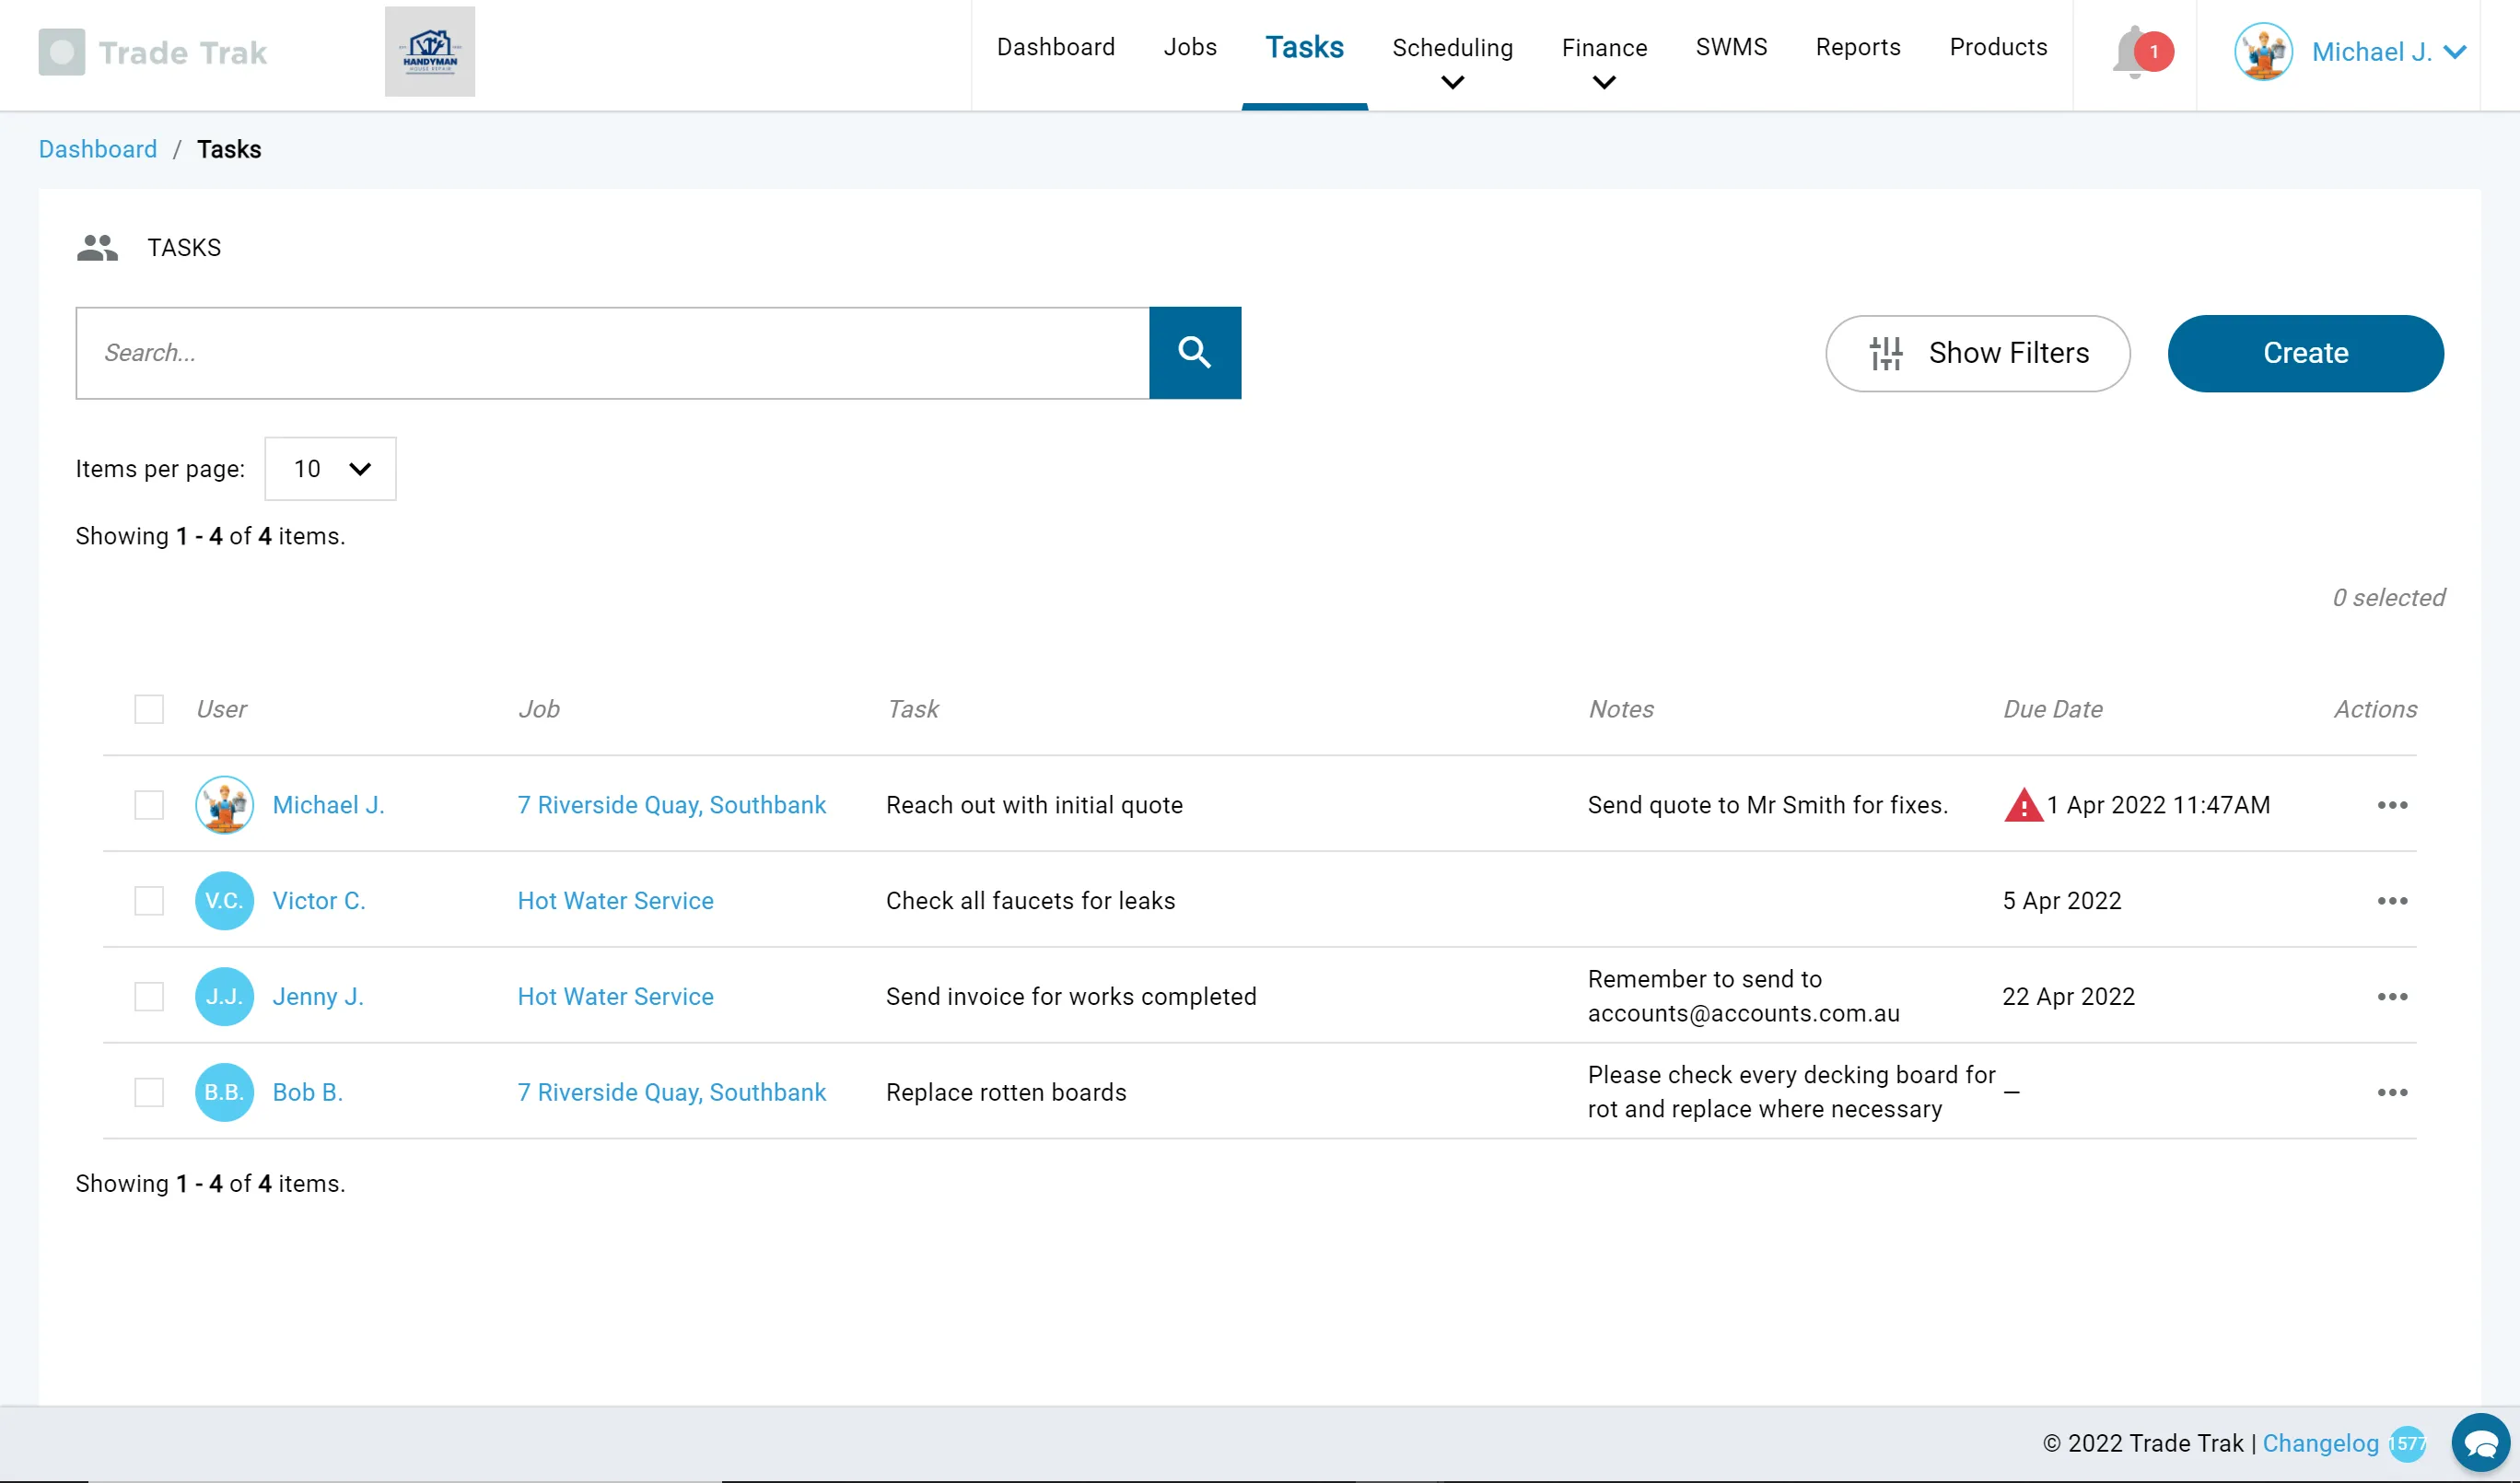Click the Handyman company logo
The image size is (2520, 1483).
[429, 52]
